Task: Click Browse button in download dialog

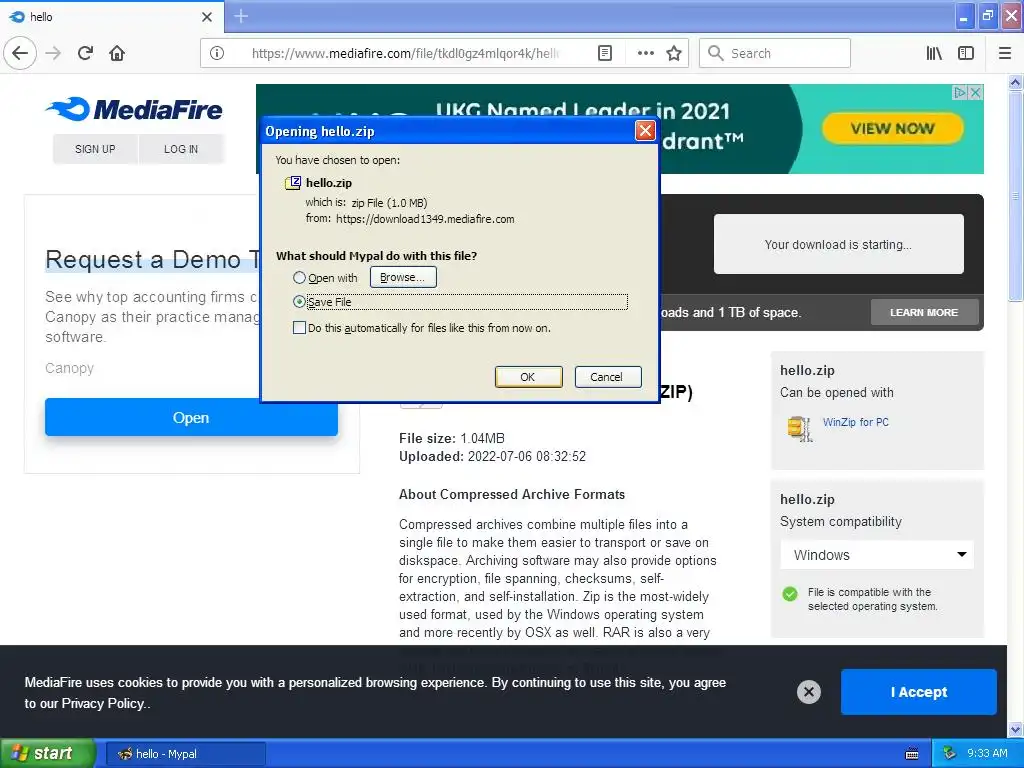Action: point(403,277)
